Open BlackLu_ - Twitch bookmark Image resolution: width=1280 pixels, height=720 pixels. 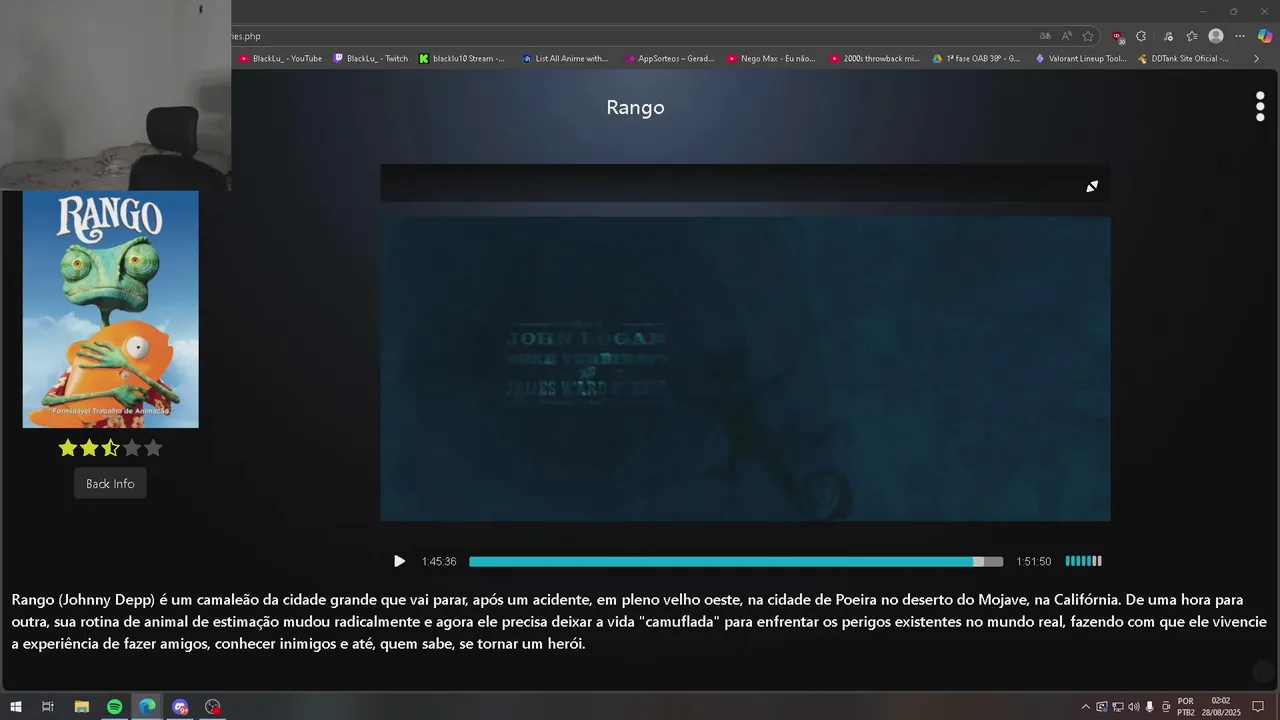(x=371, y=59)
